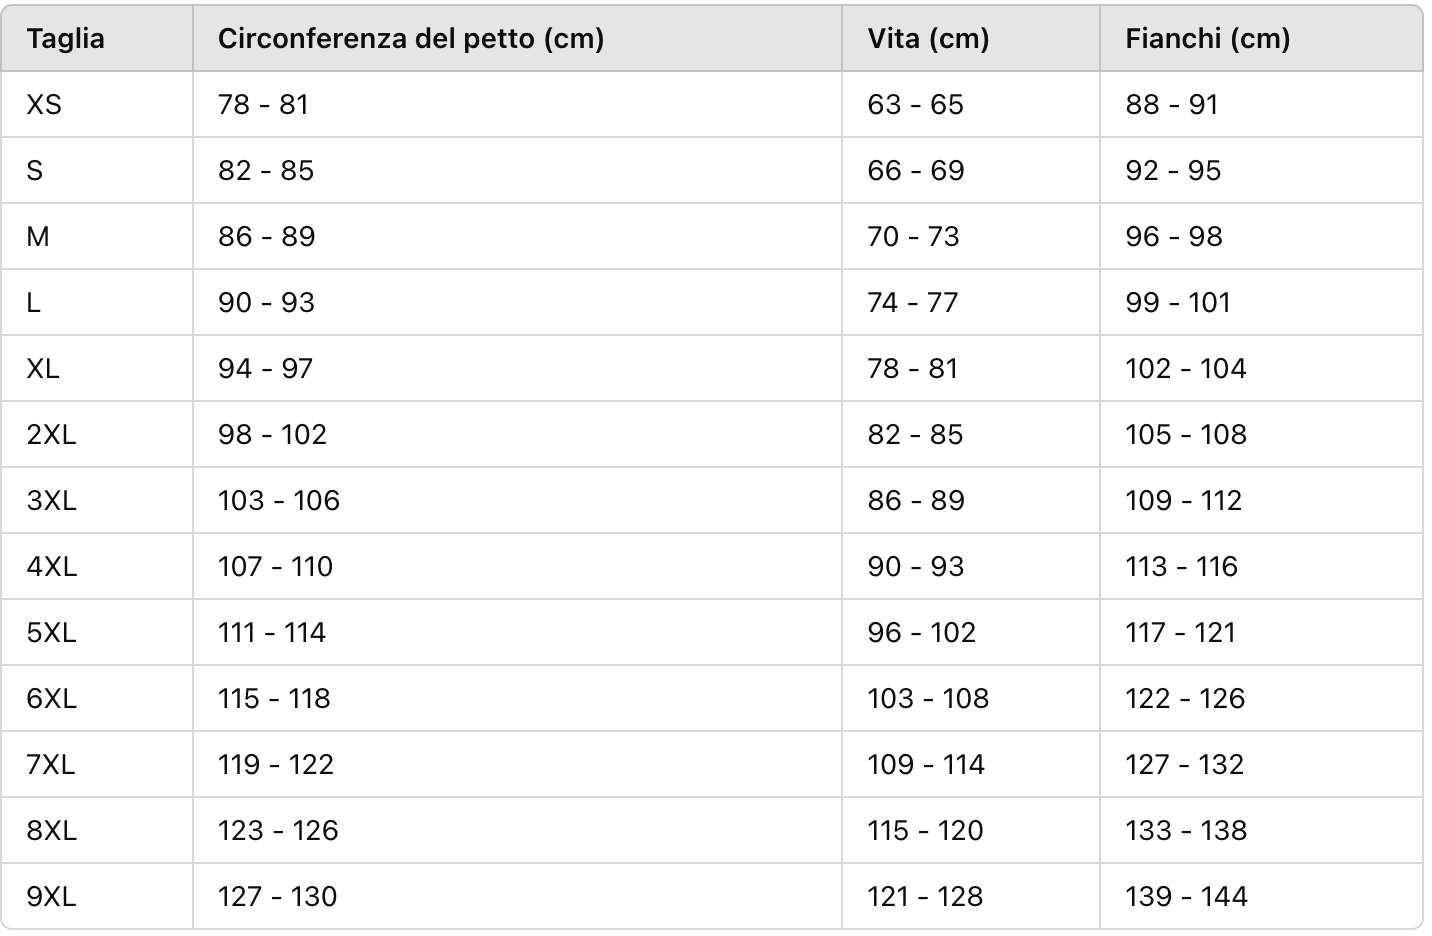Image resolution: width=1432 pixels, height=936 pixels.
Task: Select the XL size cell
Action: [x=43, y=368]
